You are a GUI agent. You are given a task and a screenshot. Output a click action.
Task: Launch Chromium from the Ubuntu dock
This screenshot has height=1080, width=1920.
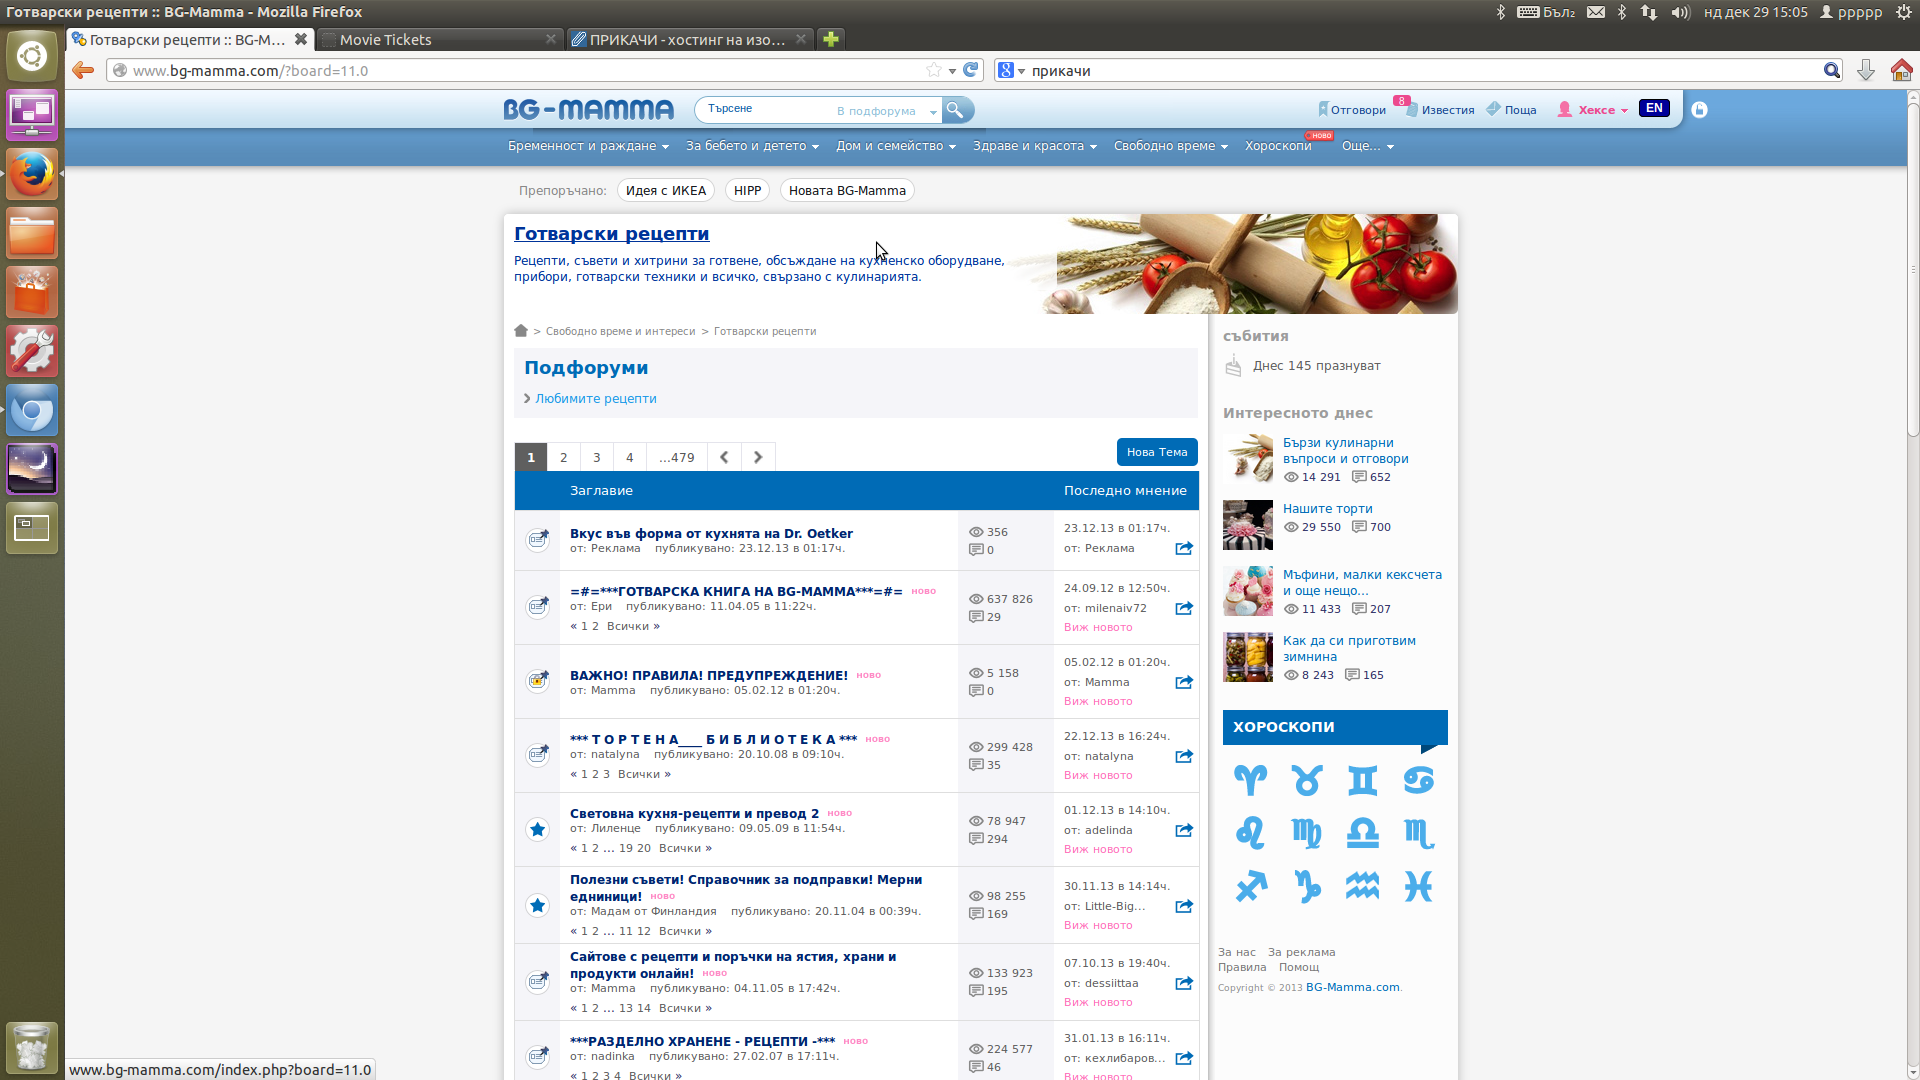pos(32,411)
